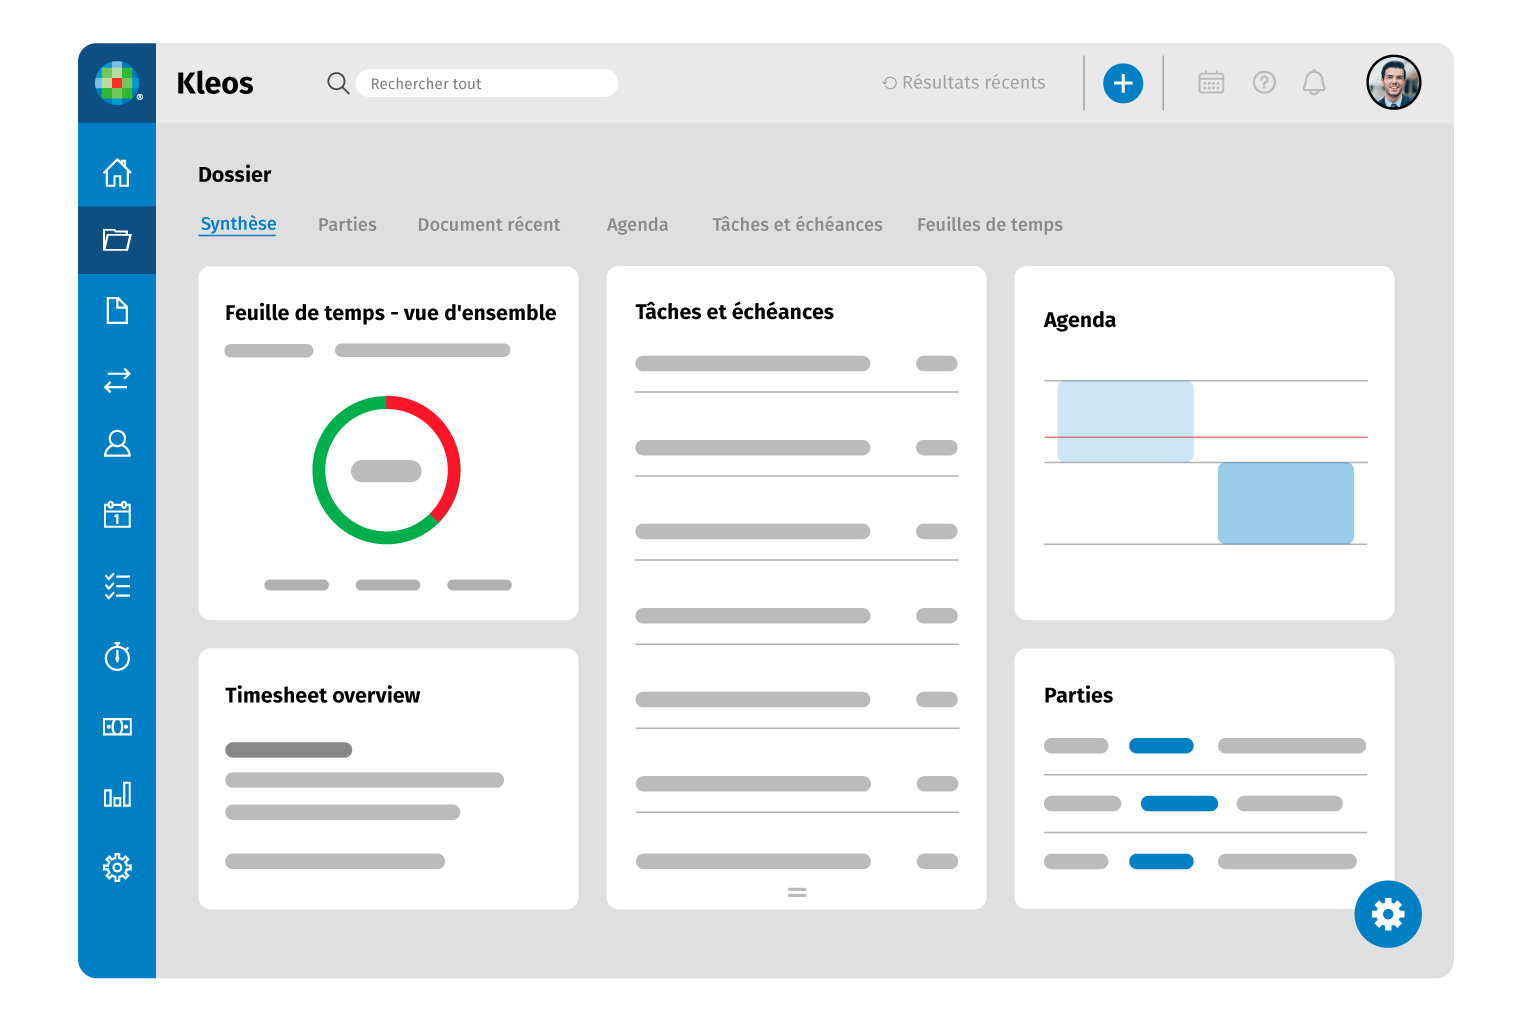
Task: Open the billing money icon in sidebar
Action: [117, 727]
